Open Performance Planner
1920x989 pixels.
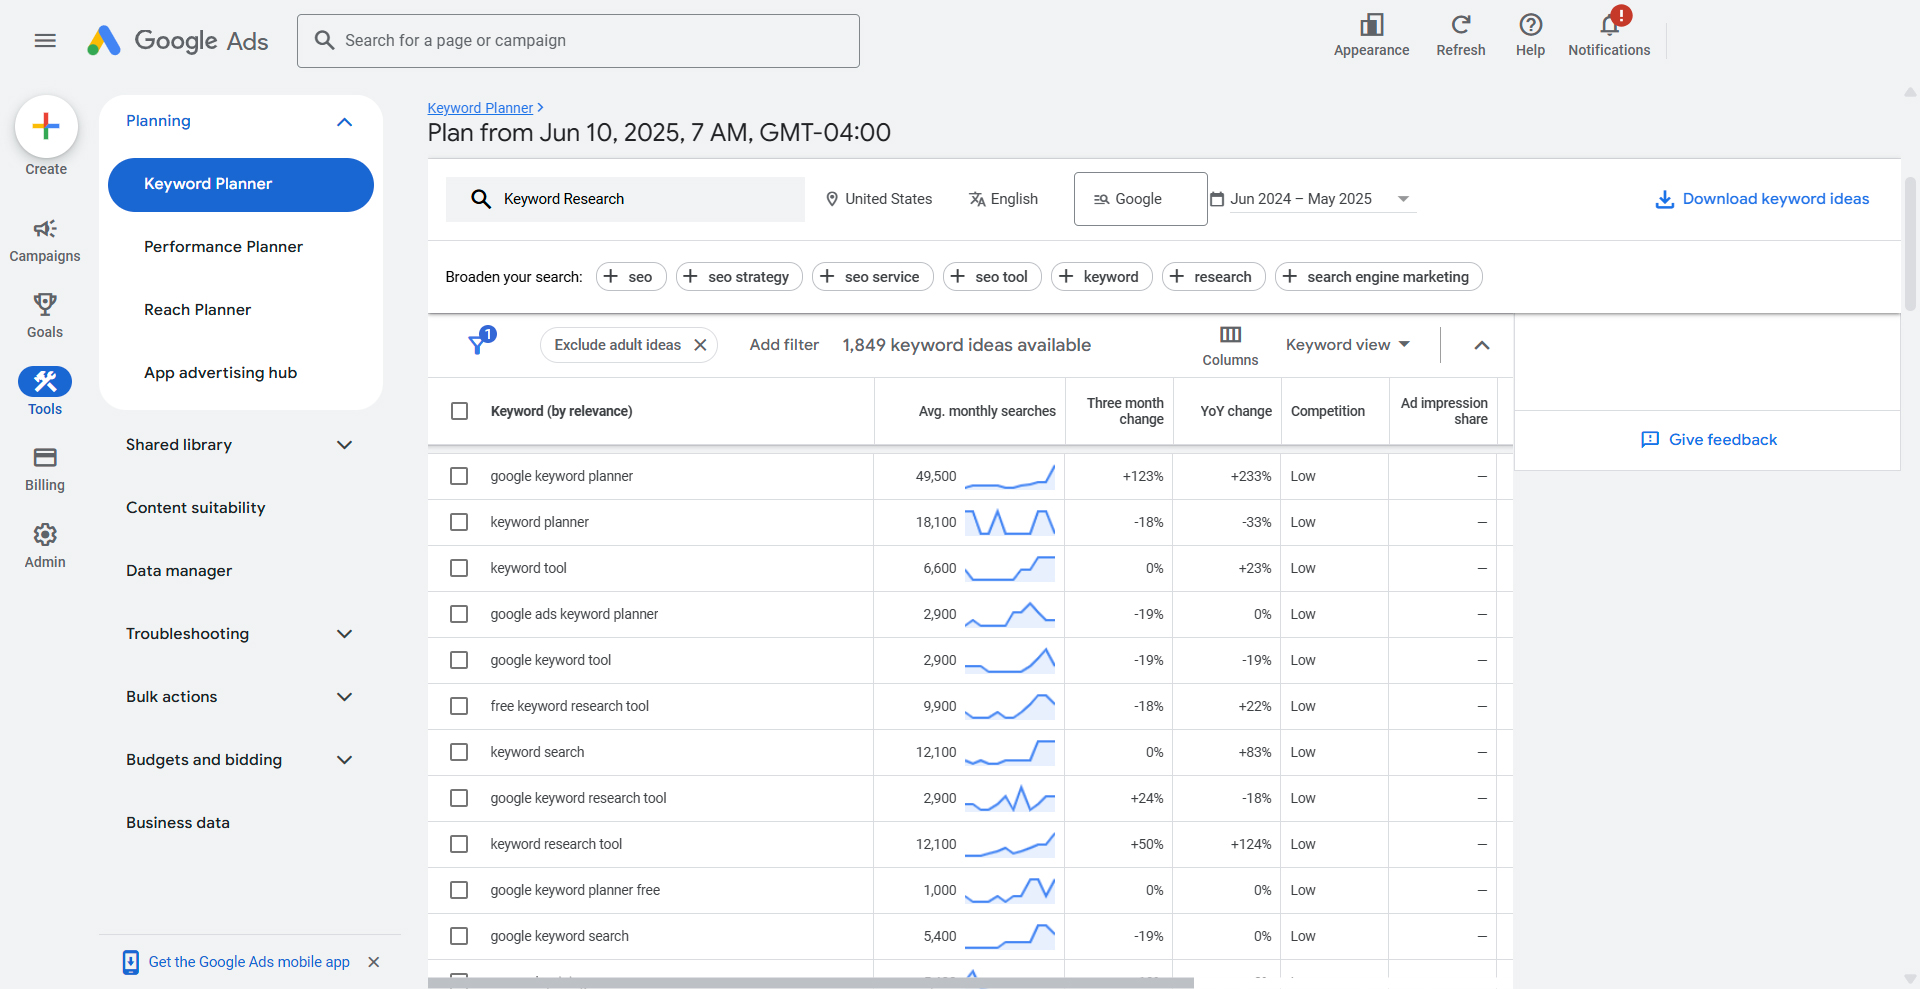223,247
